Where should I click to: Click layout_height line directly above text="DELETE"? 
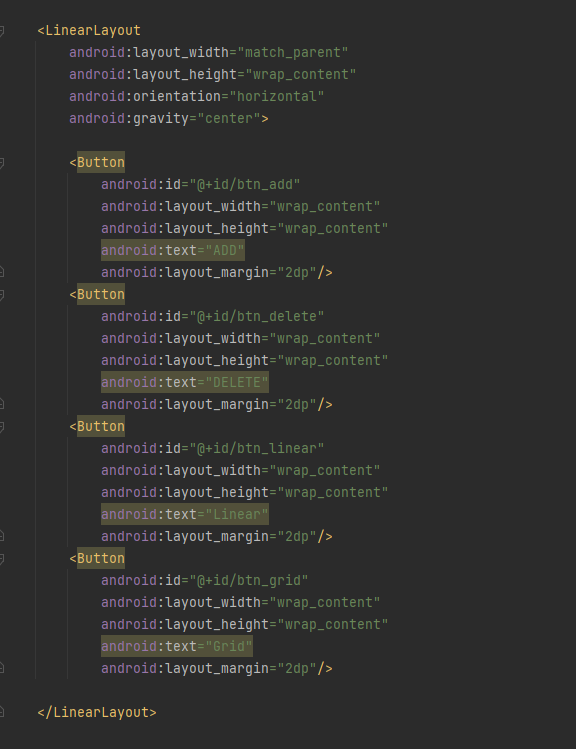pyautogui.click(x=245, y=360)
